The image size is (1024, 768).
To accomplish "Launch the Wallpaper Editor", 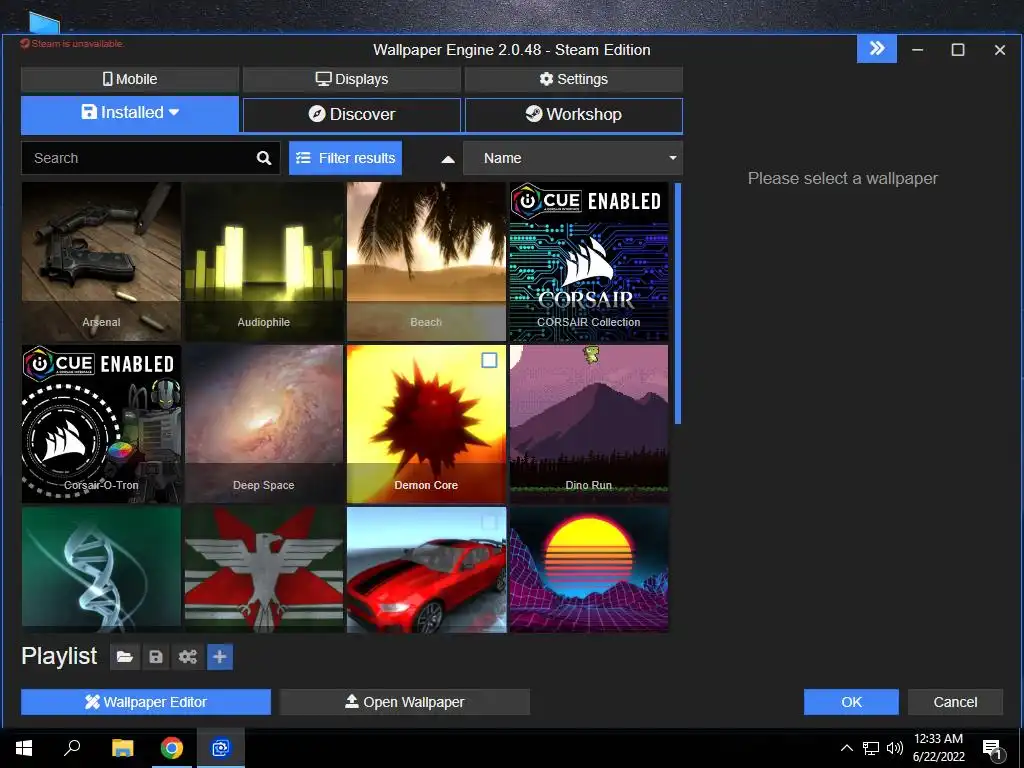I will [146, 702].
